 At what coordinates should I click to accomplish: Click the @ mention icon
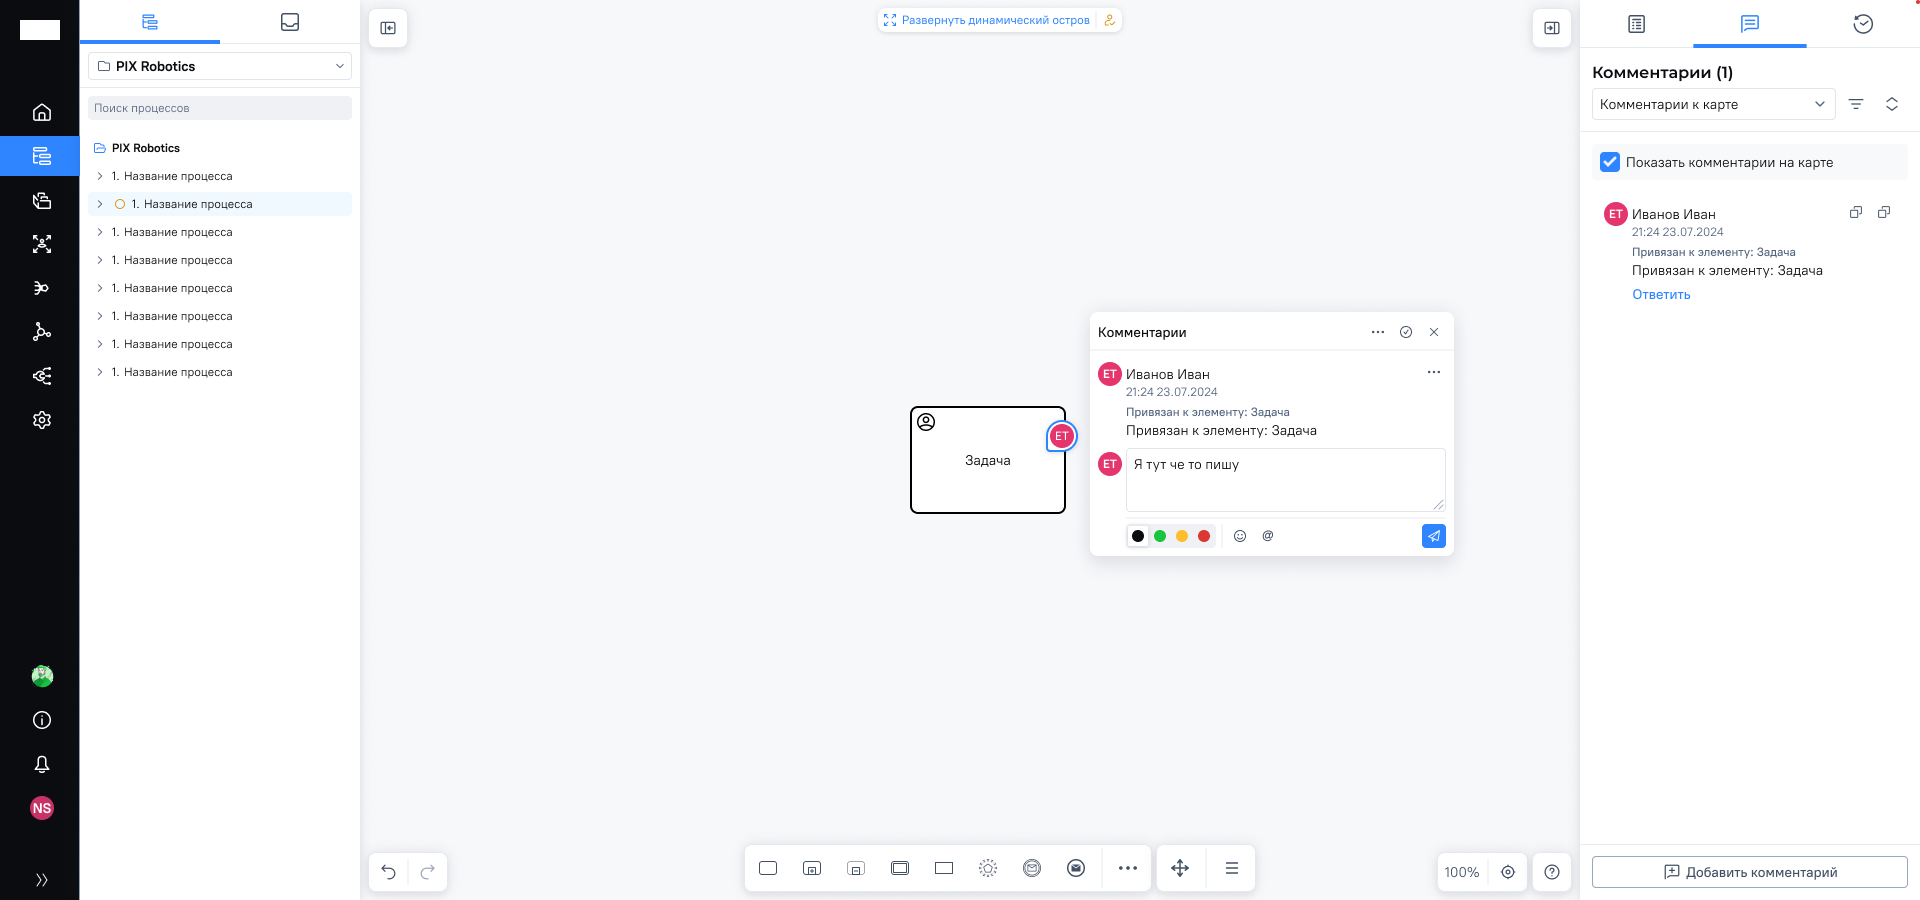coord(1268,536)
